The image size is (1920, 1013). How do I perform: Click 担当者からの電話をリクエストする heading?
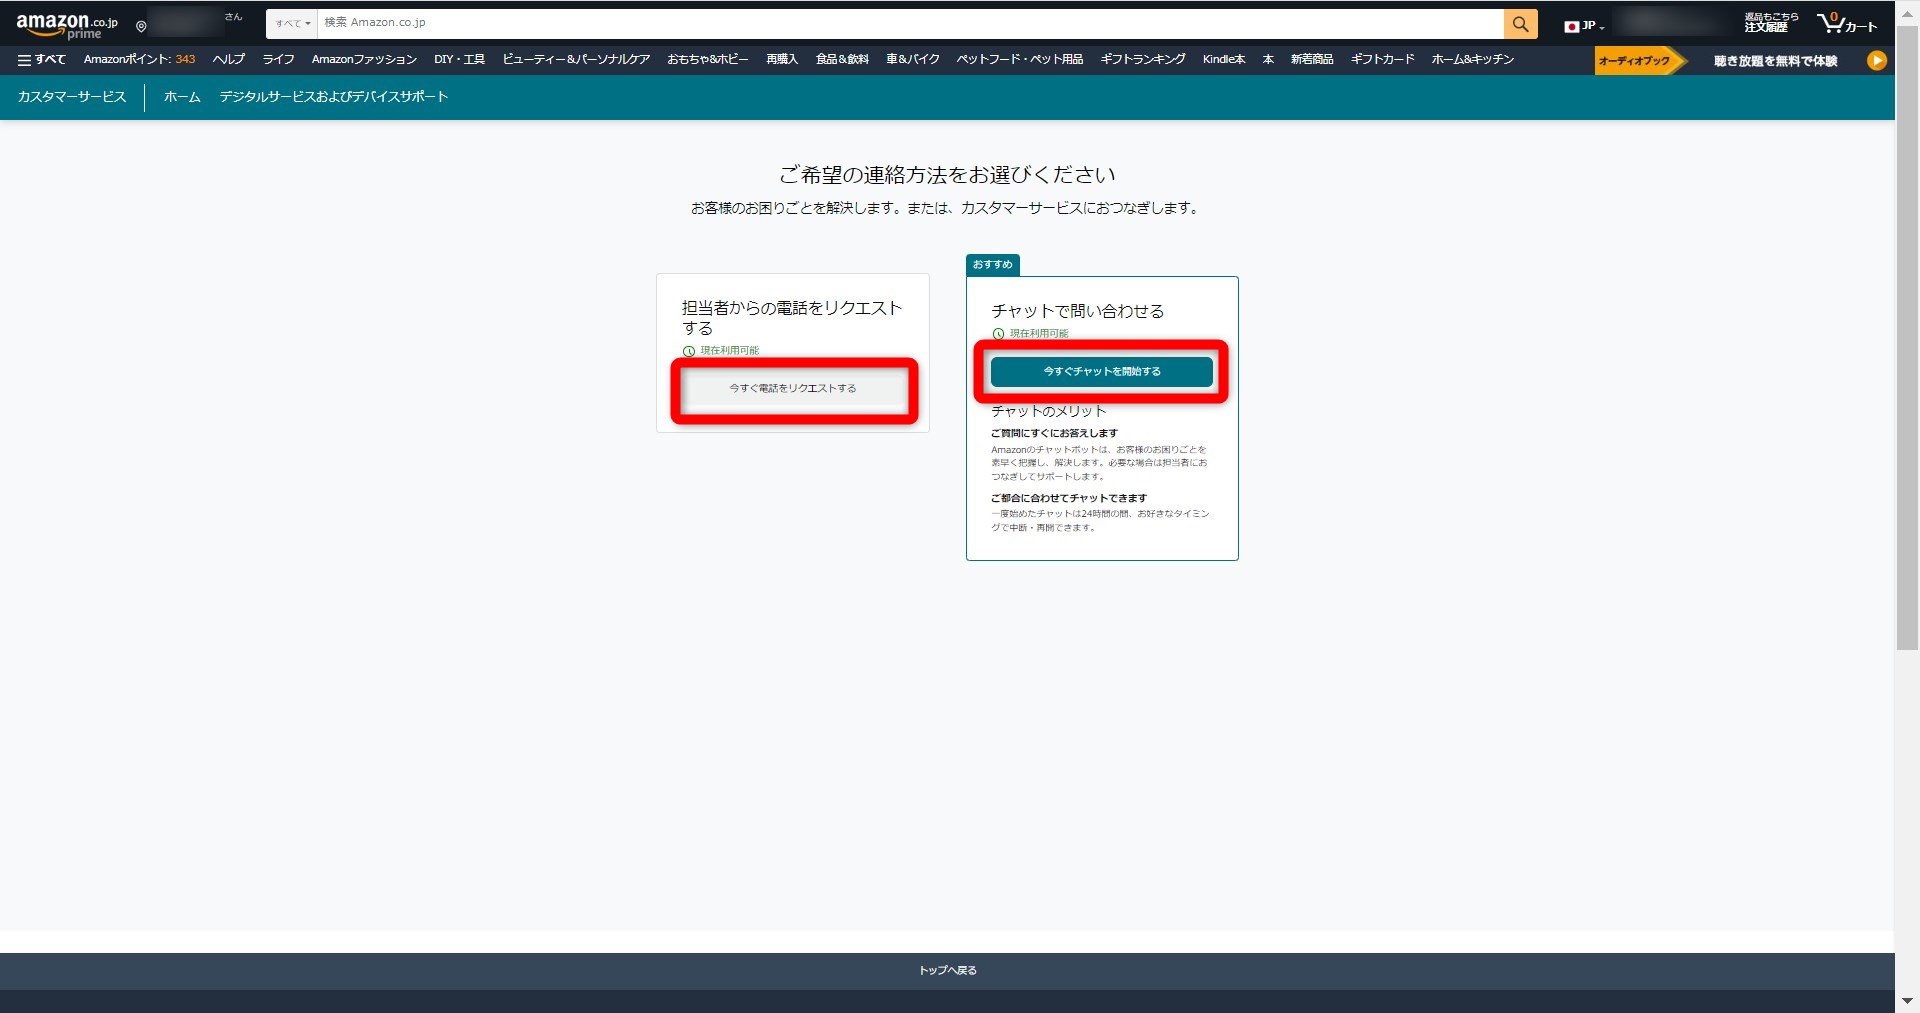click(792, 318)
